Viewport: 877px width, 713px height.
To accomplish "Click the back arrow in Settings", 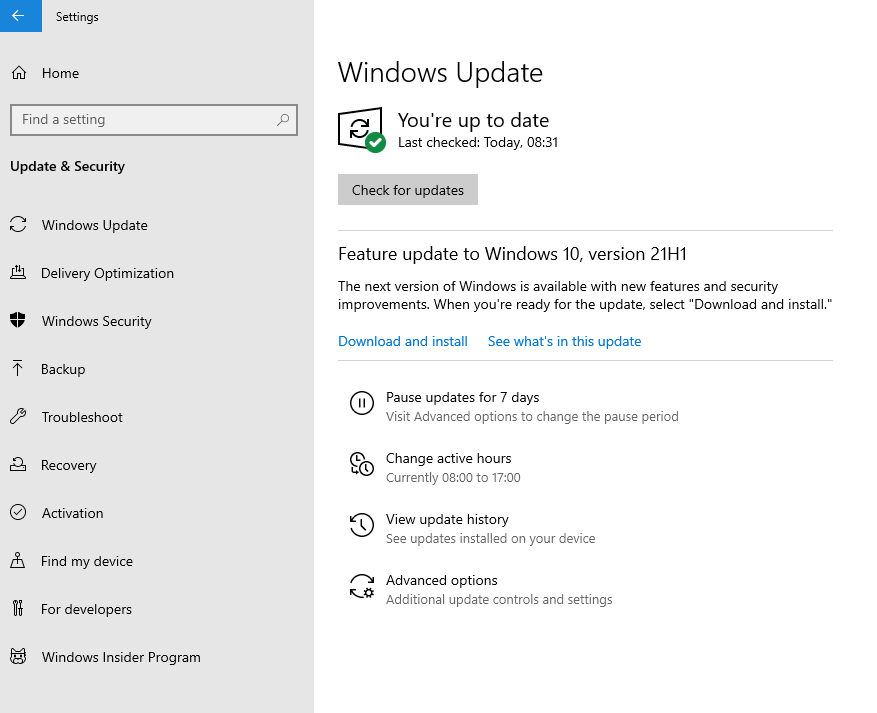I will (20, 16).
